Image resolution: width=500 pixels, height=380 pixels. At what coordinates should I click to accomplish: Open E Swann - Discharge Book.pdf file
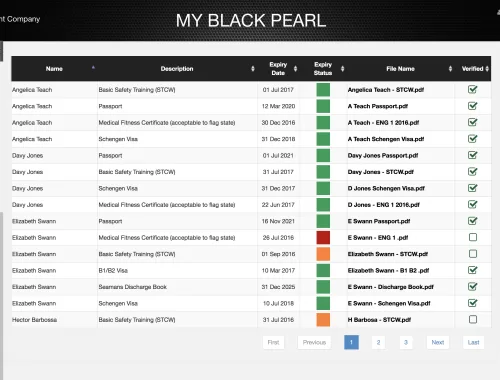click(x=391, y=287)
